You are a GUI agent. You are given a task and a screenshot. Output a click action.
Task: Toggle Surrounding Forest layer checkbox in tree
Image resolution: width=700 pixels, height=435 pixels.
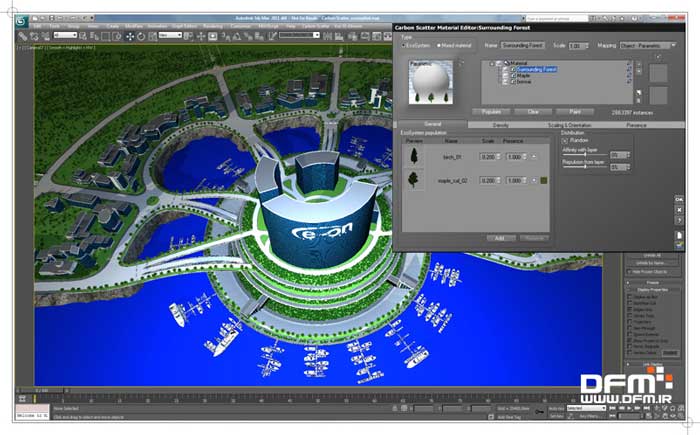tap(513, 70)
